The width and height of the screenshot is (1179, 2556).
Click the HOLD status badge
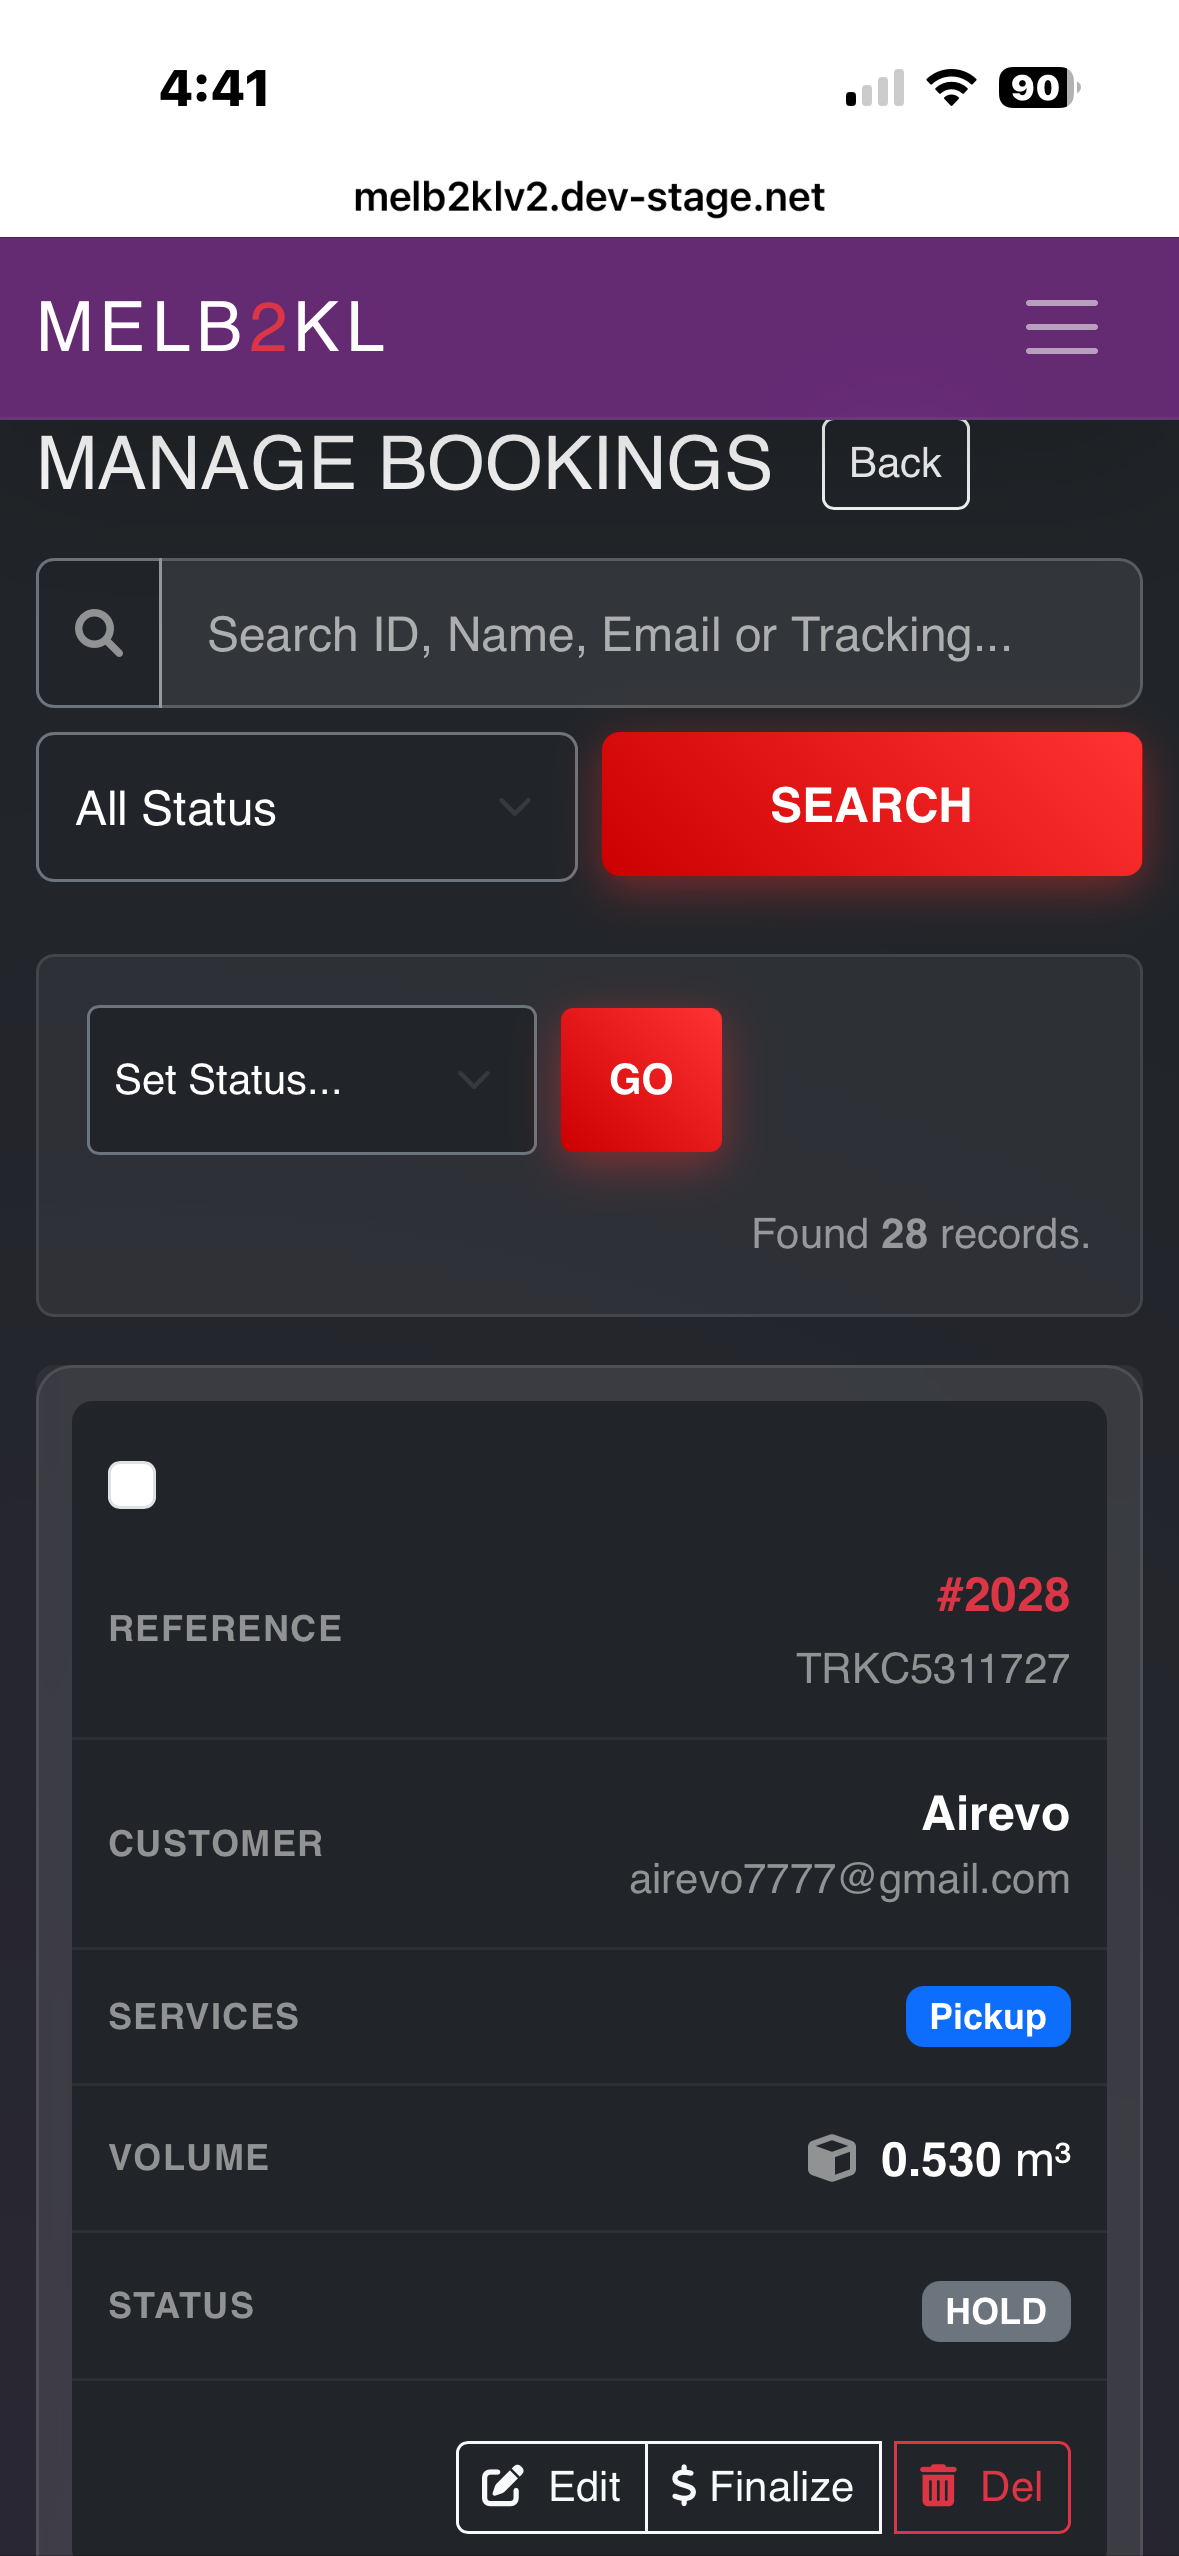[995, 2311]
